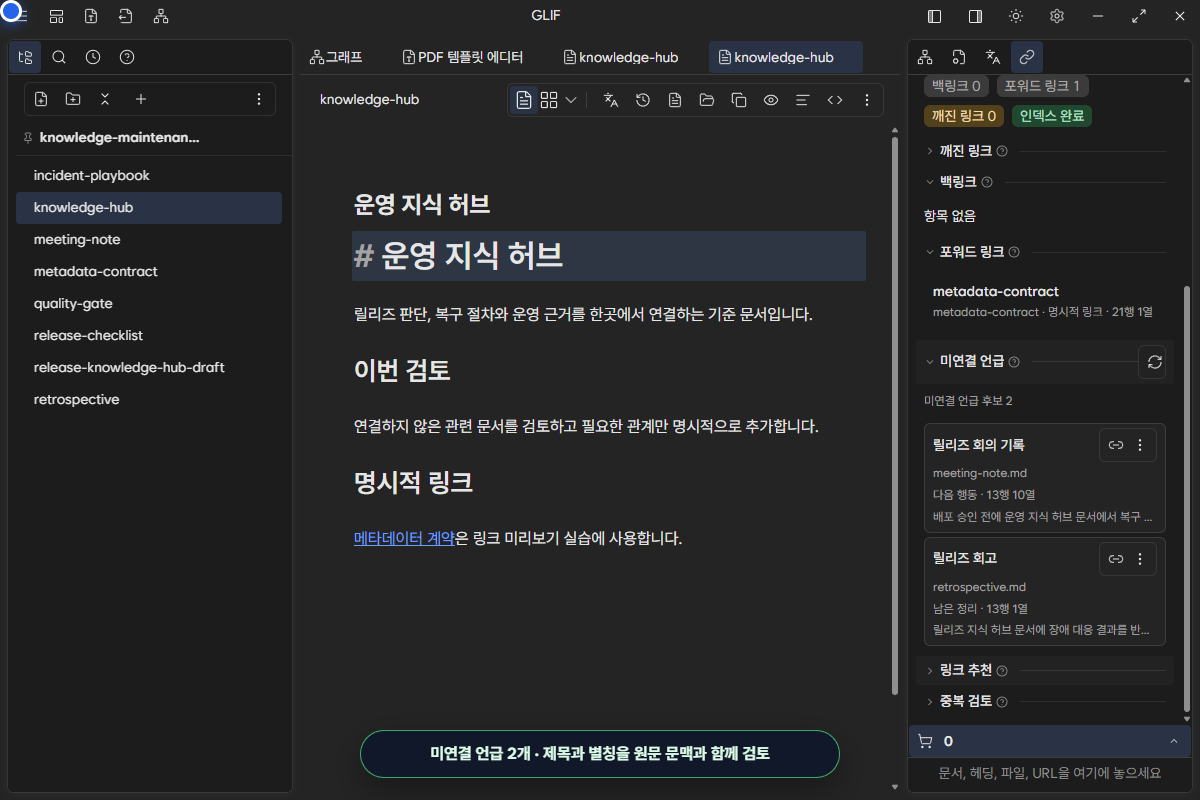Open more options for 릴리즈 회고
1200x800 pixels.
click(x=1141, y=560)
